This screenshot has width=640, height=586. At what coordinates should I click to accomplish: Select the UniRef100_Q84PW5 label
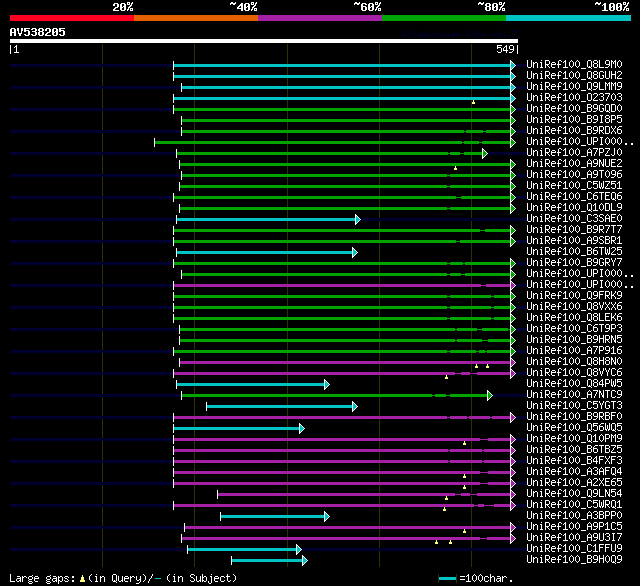[x=574, y=384]
